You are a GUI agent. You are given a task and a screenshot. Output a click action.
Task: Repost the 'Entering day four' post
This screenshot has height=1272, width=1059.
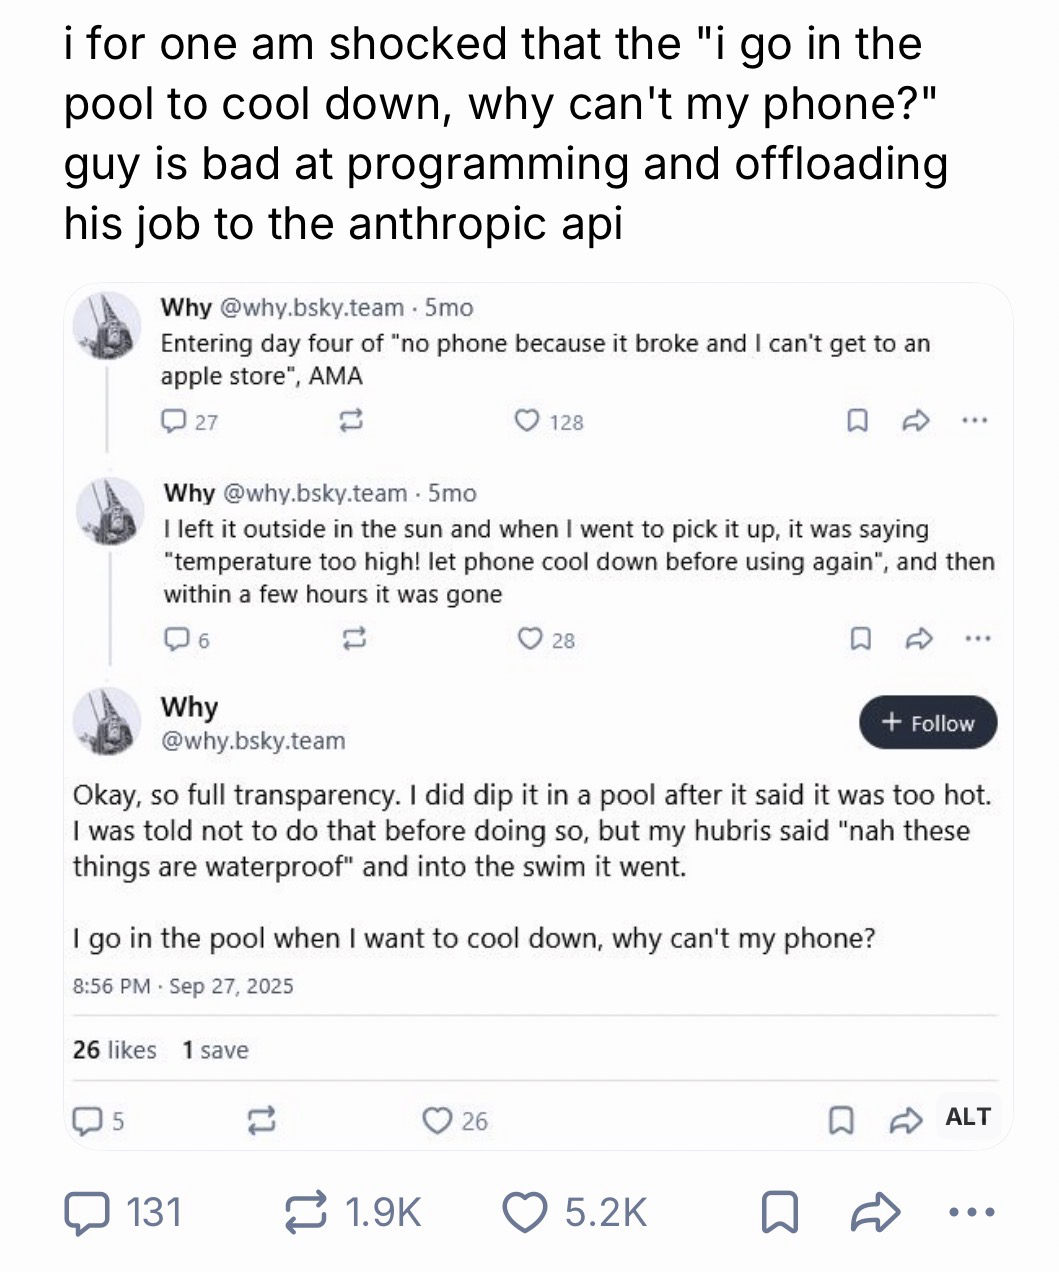pyautogui.click(x=349, y=422)
